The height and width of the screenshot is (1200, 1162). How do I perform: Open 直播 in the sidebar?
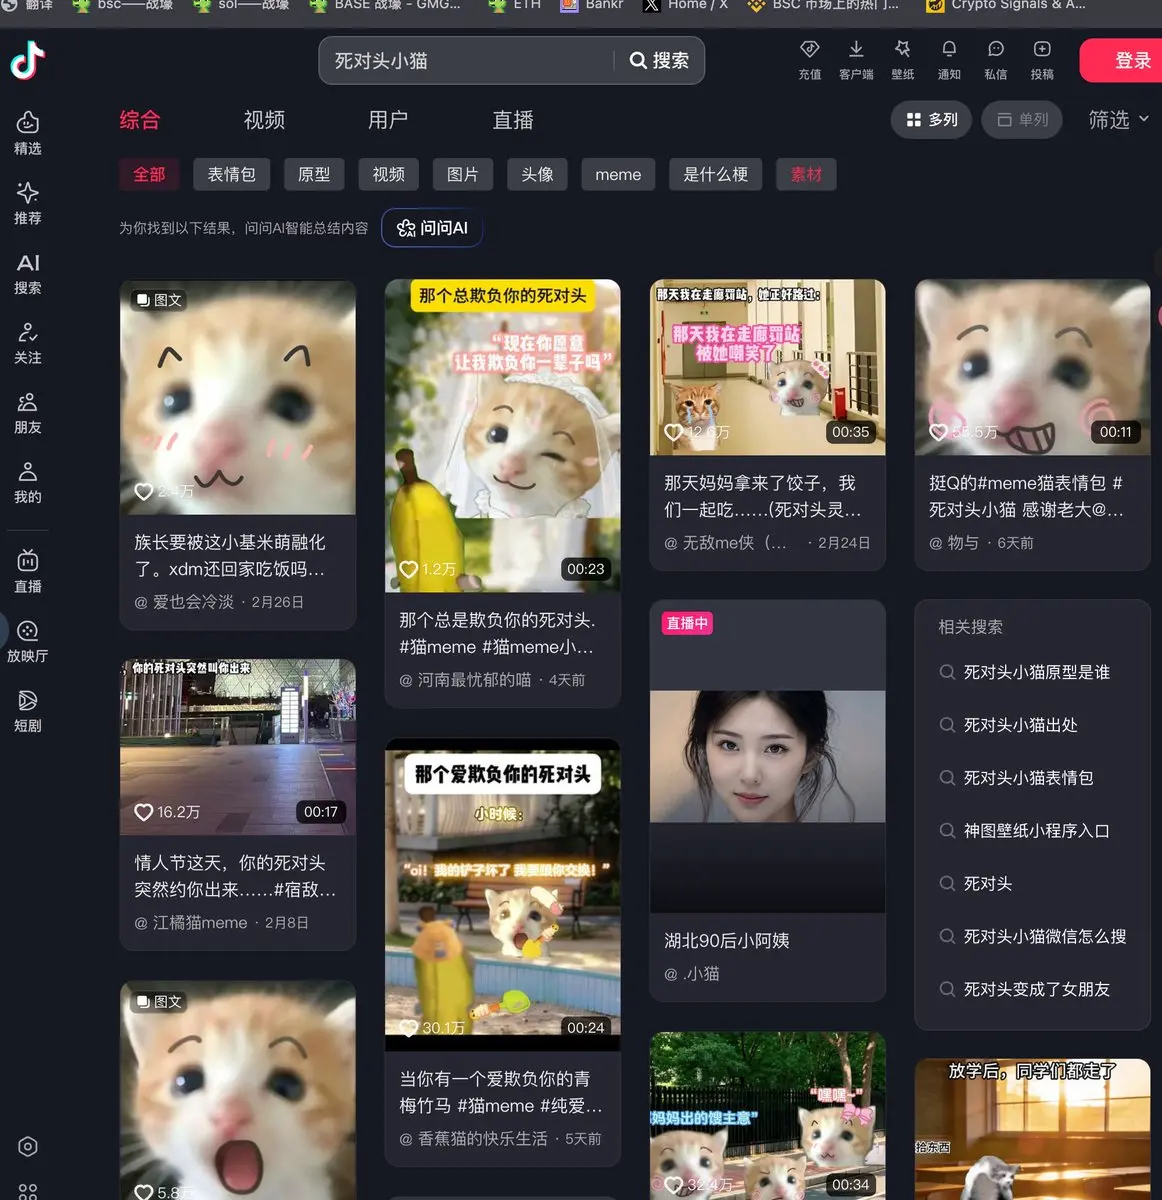[28, 572]
